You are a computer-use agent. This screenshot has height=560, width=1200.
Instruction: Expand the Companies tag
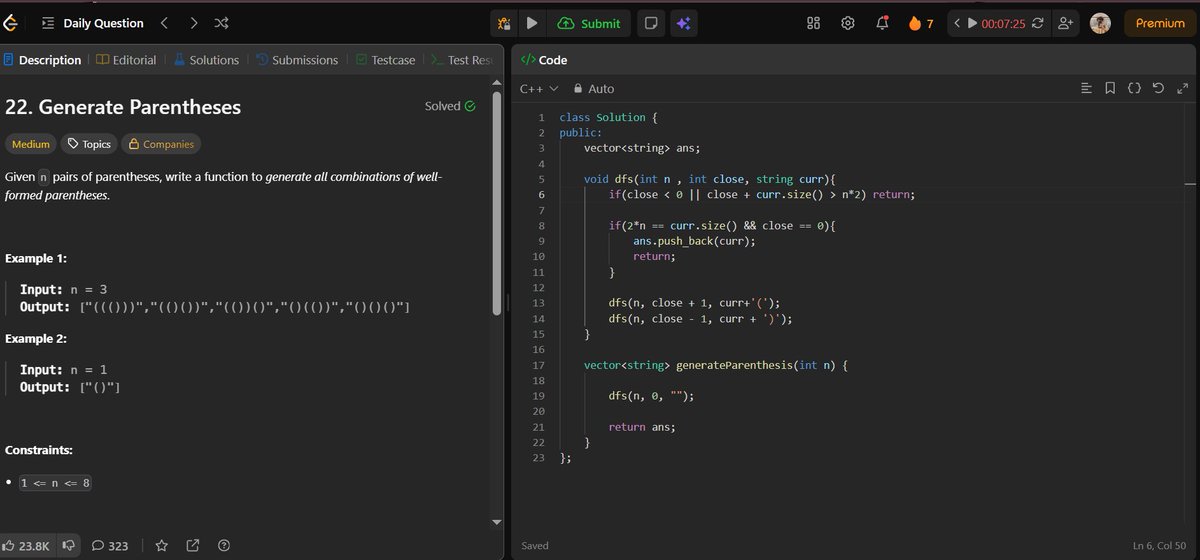[x=160, y=144]
